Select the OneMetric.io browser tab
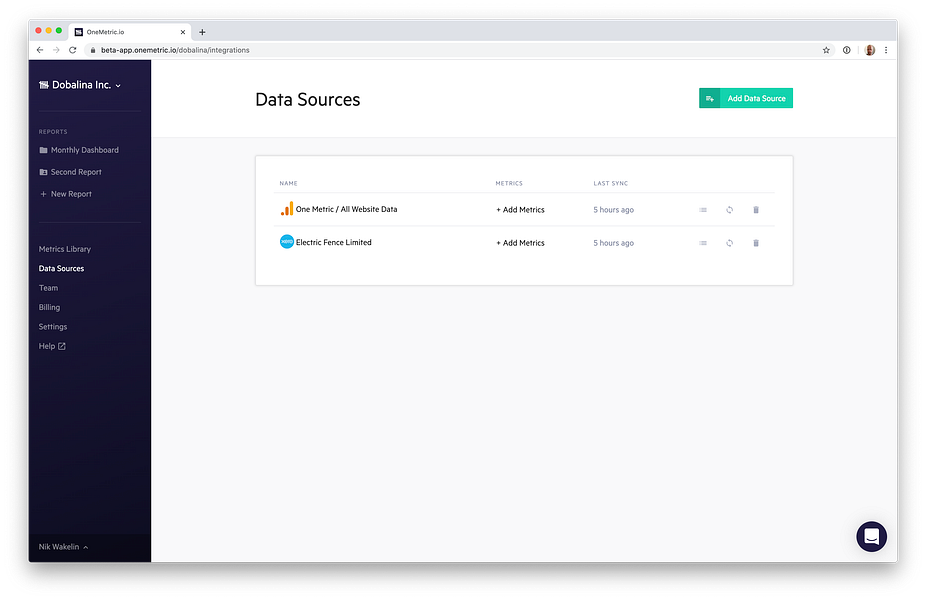Screen dimensions: 926x600 pos(130,32)
